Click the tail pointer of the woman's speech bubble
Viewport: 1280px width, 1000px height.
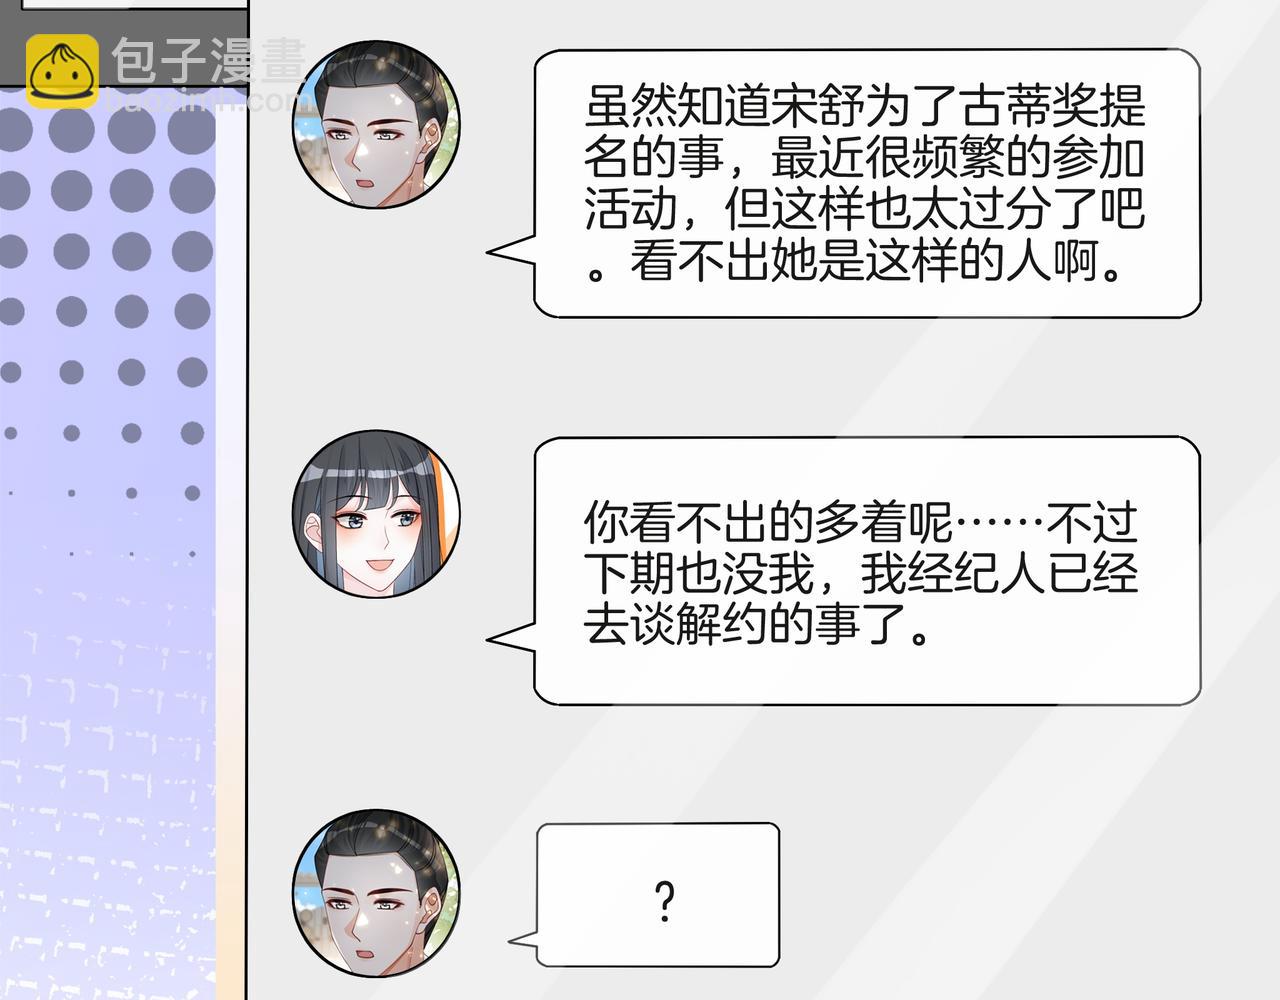510,639
